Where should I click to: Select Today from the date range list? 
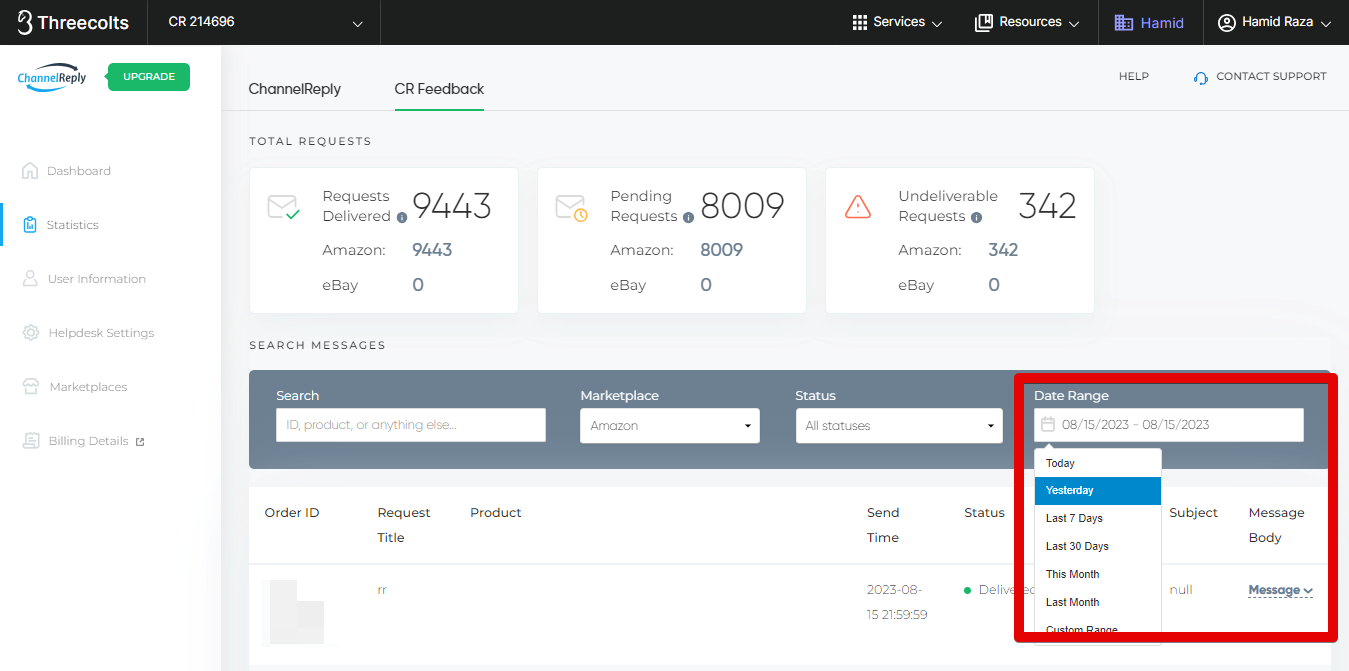pyautogui.click(x=1098, y=463)
